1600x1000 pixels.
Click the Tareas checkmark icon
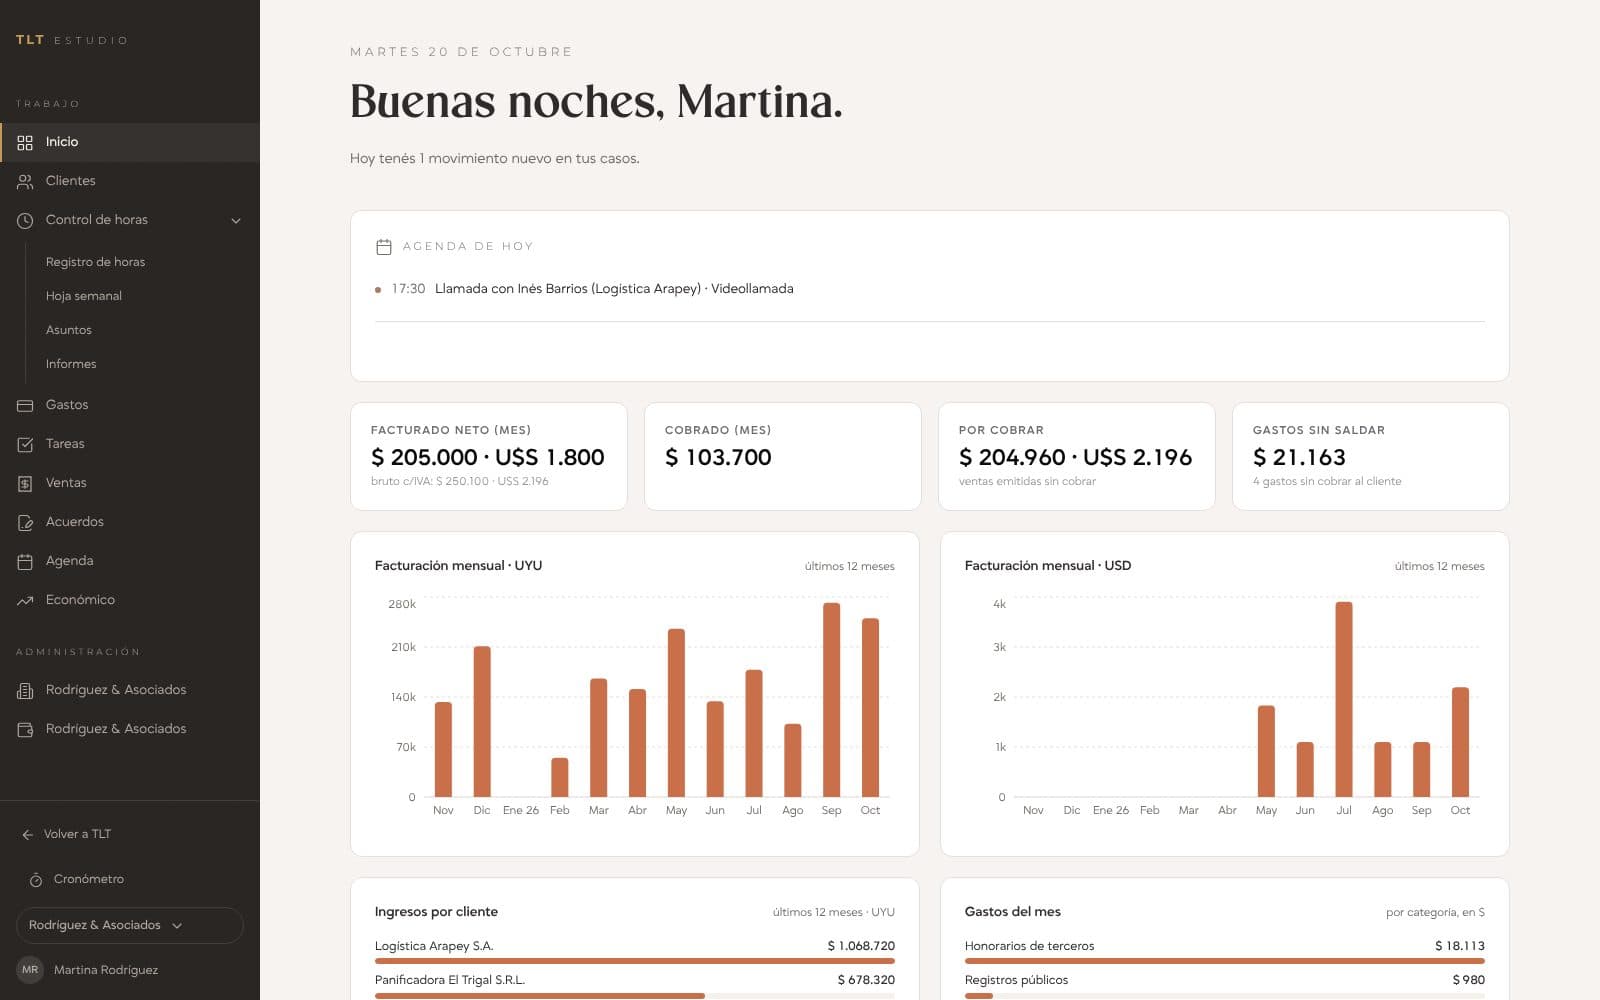pyautogui.click(x=25, y=444)
